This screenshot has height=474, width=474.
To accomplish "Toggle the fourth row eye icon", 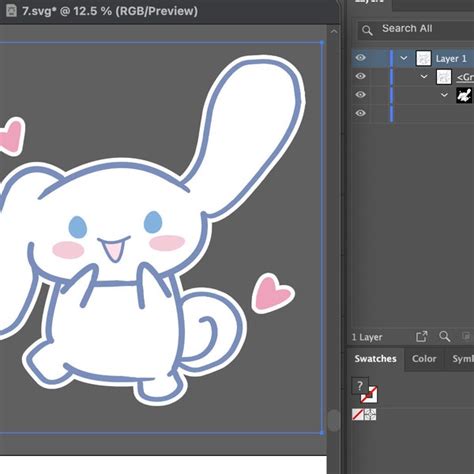I will coord(360,113).
